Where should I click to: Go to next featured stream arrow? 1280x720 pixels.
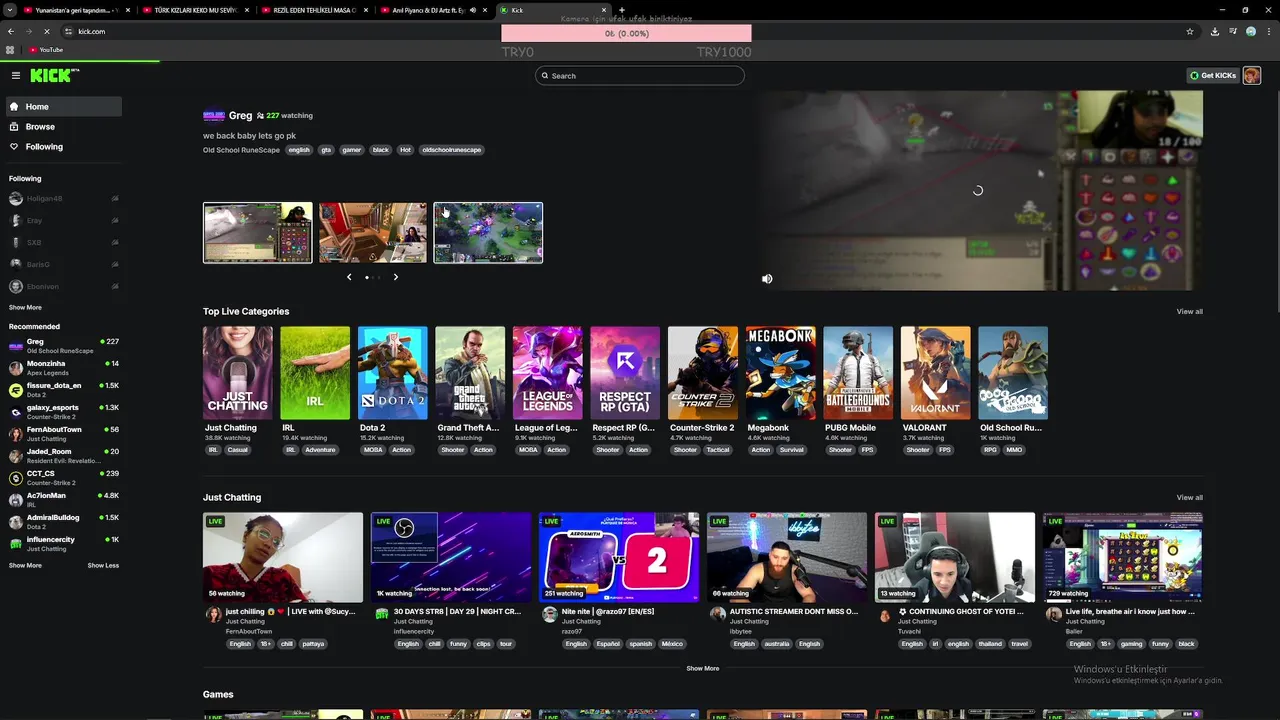(395, 277)
